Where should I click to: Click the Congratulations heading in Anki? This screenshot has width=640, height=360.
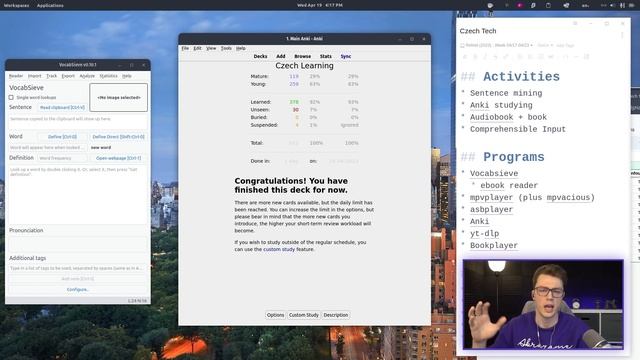[x=291, y=185]
